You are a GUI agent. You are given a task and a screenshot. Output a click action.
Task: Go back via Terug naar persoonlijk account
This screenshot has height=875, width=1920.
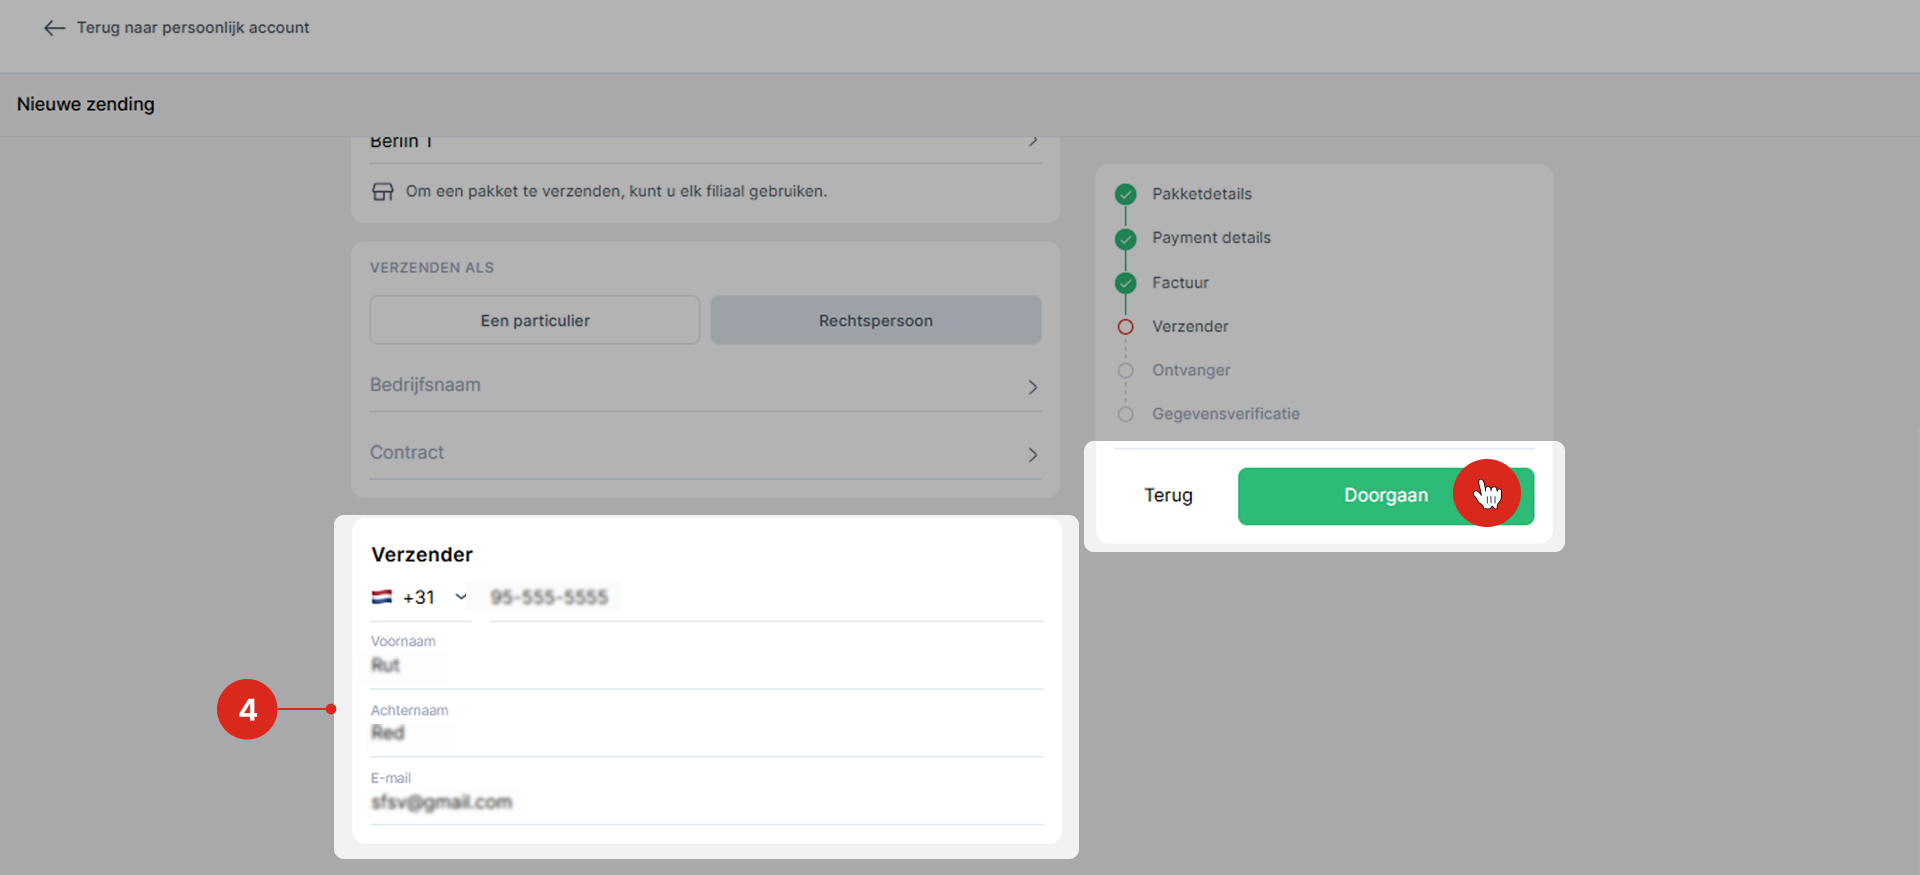[193, 28]
